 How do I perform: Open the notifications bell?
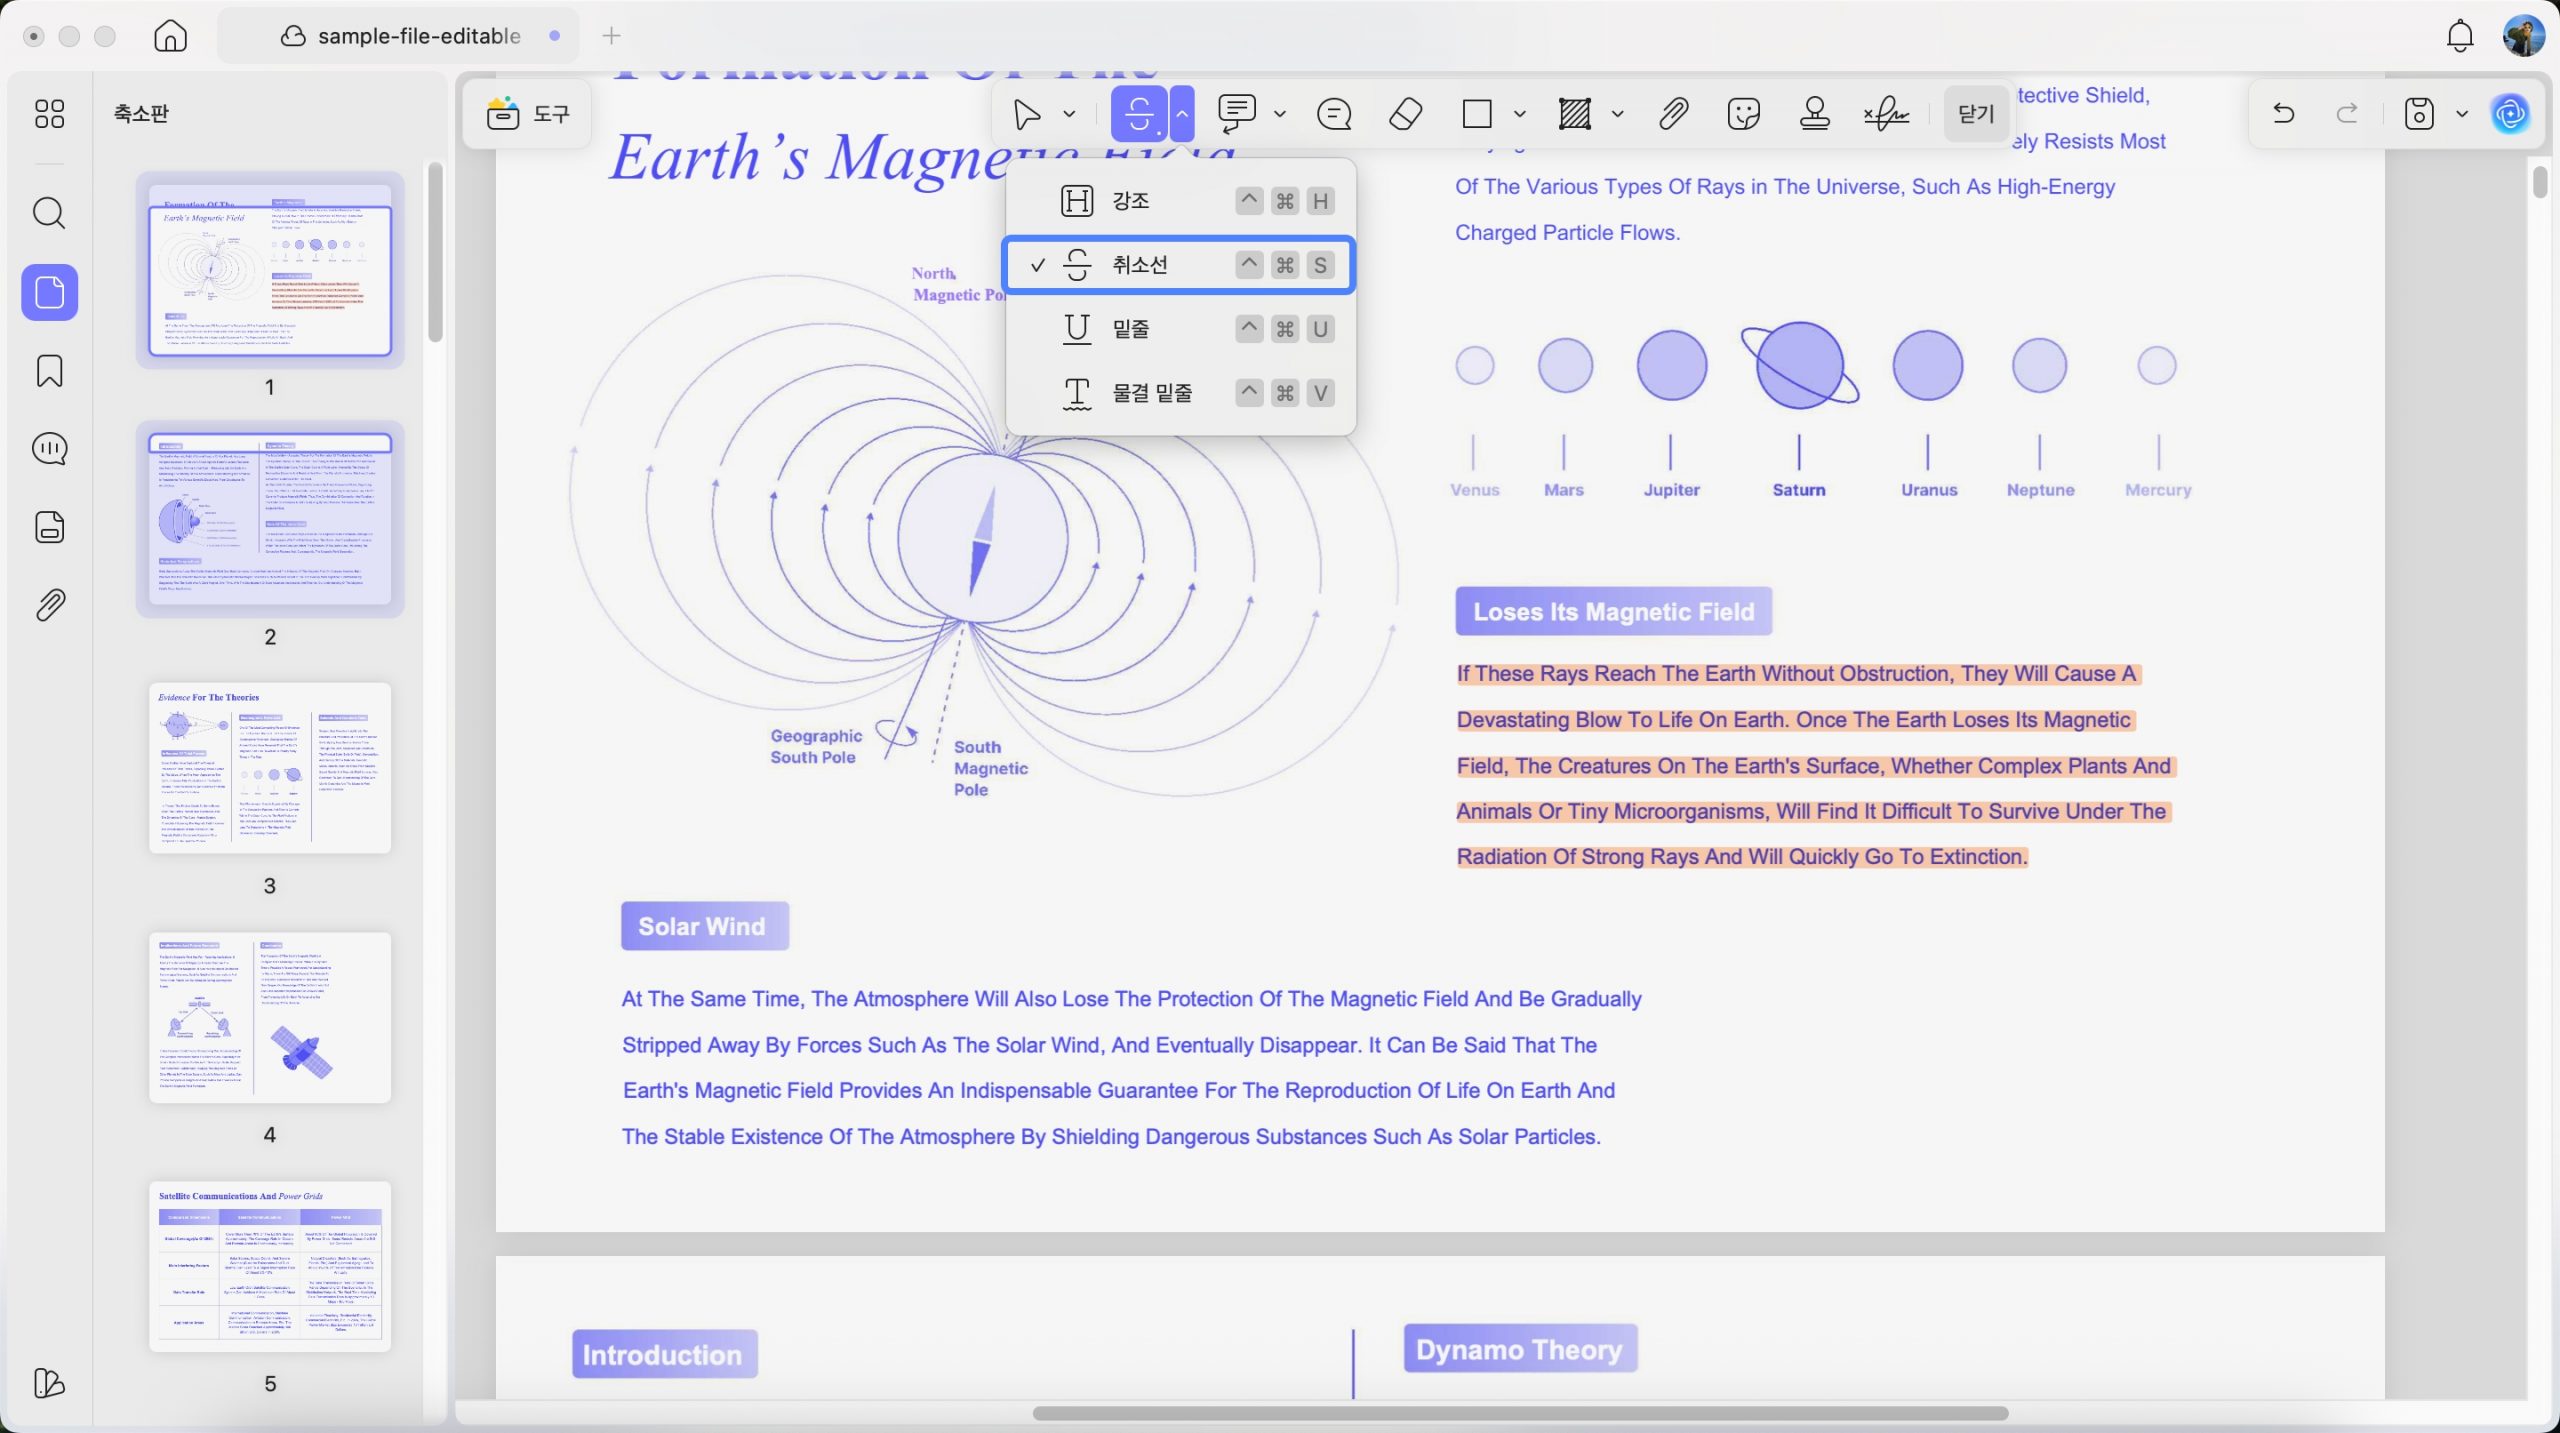tap(2460, 36)
